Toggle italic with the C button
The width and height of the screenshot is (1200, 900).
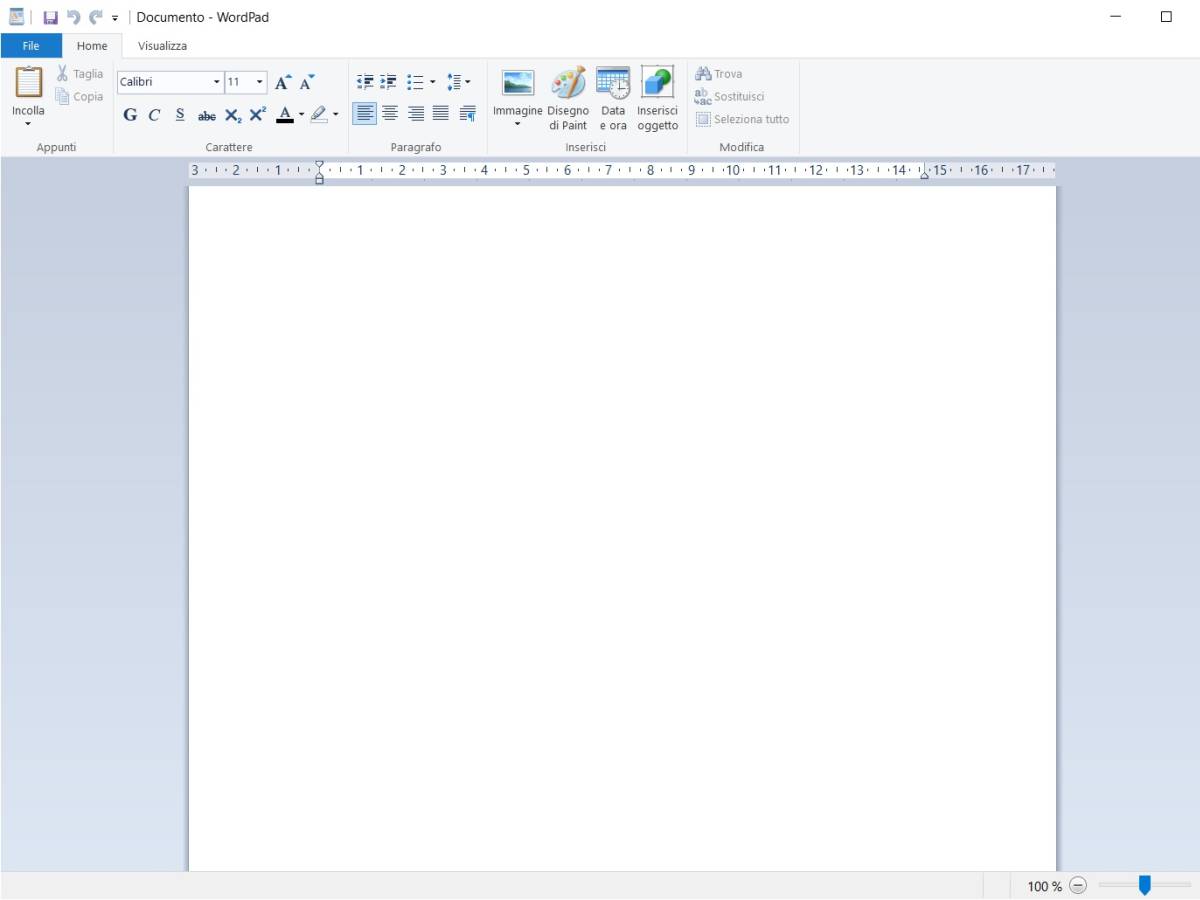coord(154,115)
